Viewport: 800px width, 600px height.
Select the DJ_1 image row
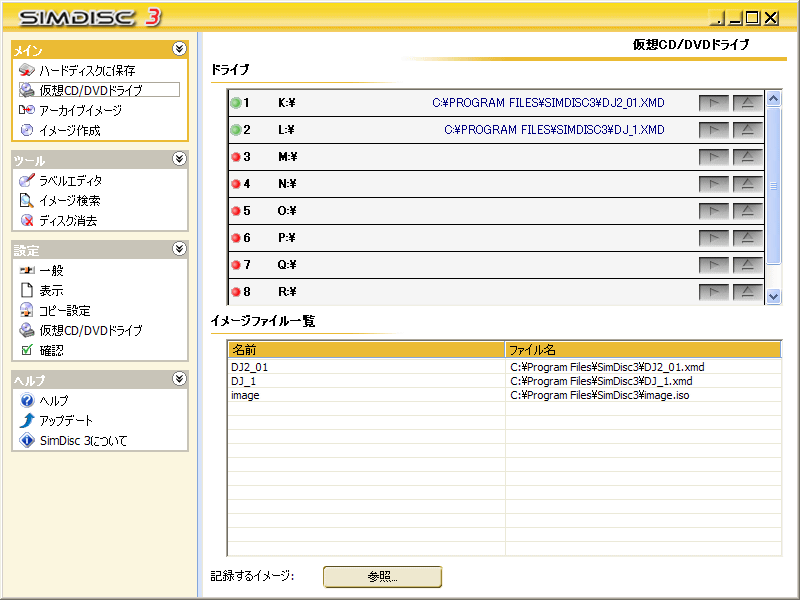click(505, 381)
